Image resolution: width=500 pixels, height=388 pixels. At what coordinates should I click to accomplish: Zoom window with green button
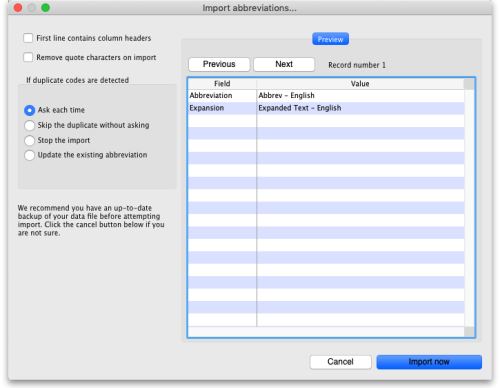click(x=46, y=8)
